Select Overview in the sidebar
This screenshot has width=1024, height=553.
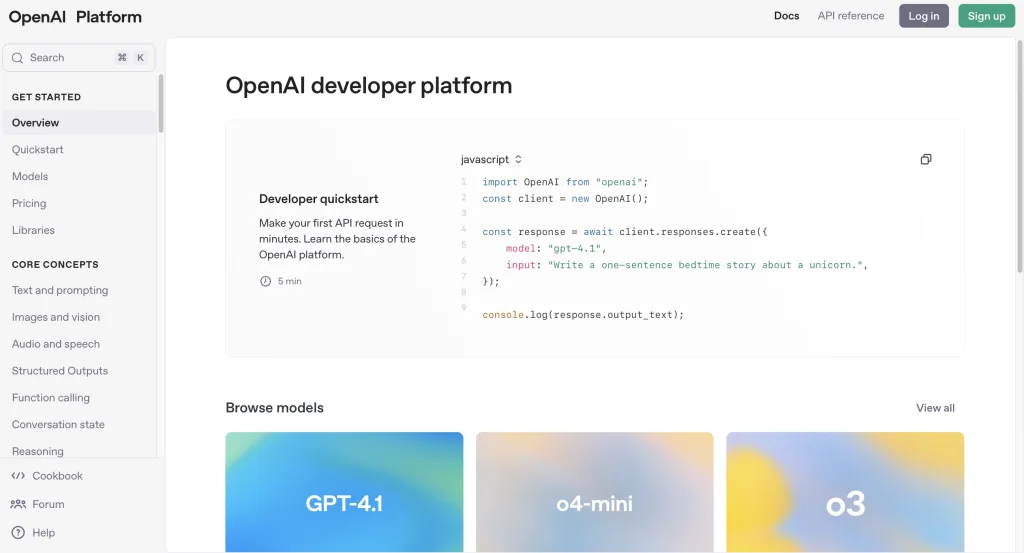(x=79, y=123)
